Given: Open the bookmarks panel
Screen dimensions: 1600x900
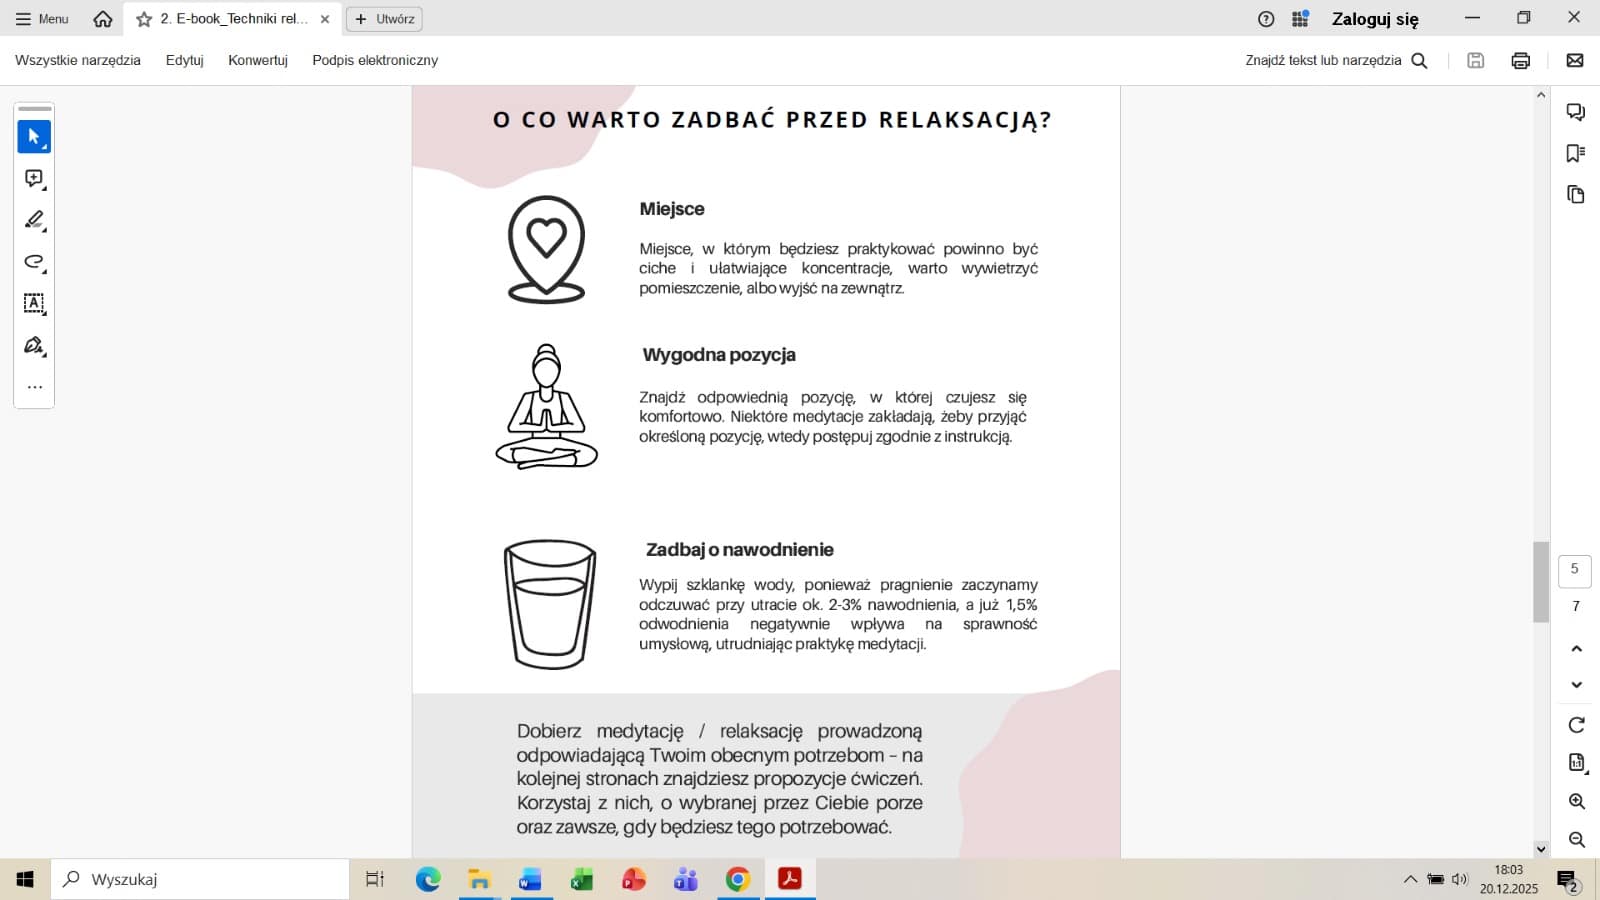Looking at the screenshot, I should 1576,153.
